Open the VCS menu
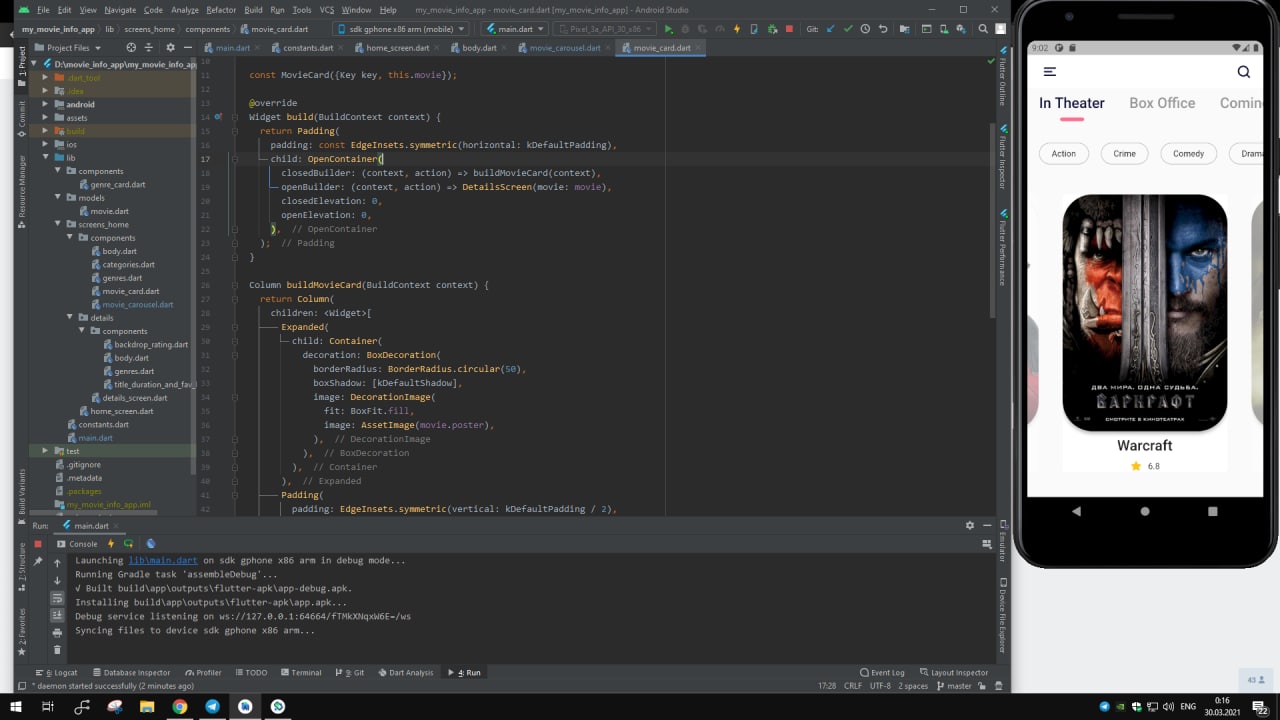Image resolution: width=1280 pixels, height=720 pixels. click(x=326, y=10)
